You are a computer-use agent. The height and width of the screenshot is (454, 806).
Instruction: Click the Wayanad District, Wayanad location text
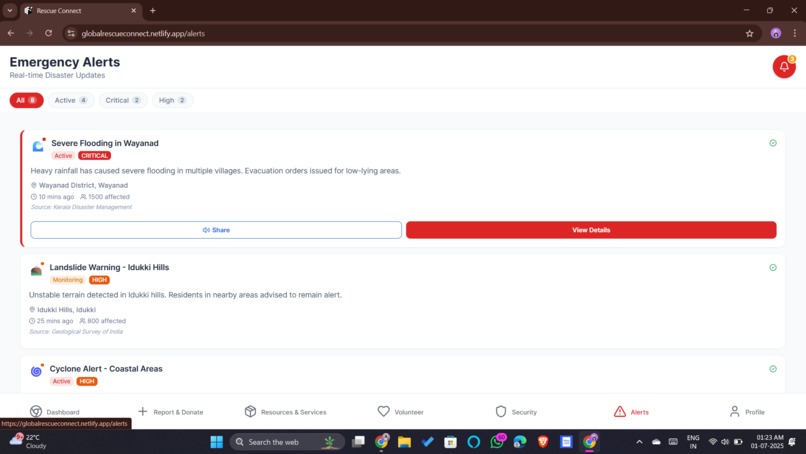(83, 185)
